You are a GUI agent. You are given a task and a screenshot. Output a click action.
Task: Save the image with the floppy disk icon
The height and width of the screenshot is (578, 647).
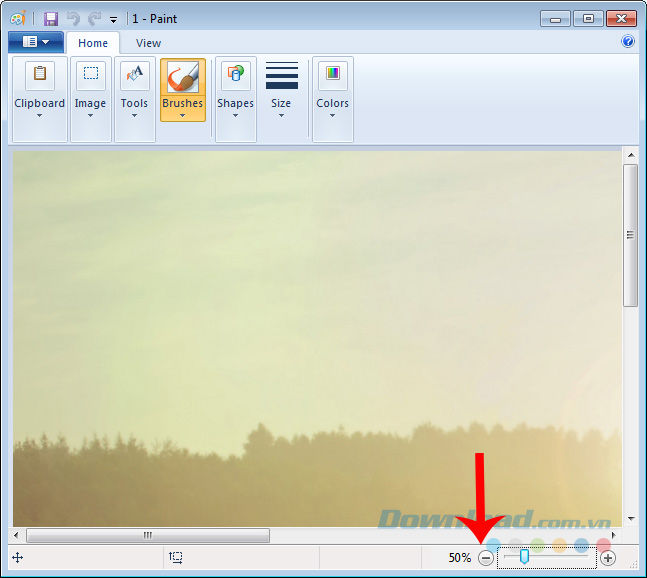(51, 19)
